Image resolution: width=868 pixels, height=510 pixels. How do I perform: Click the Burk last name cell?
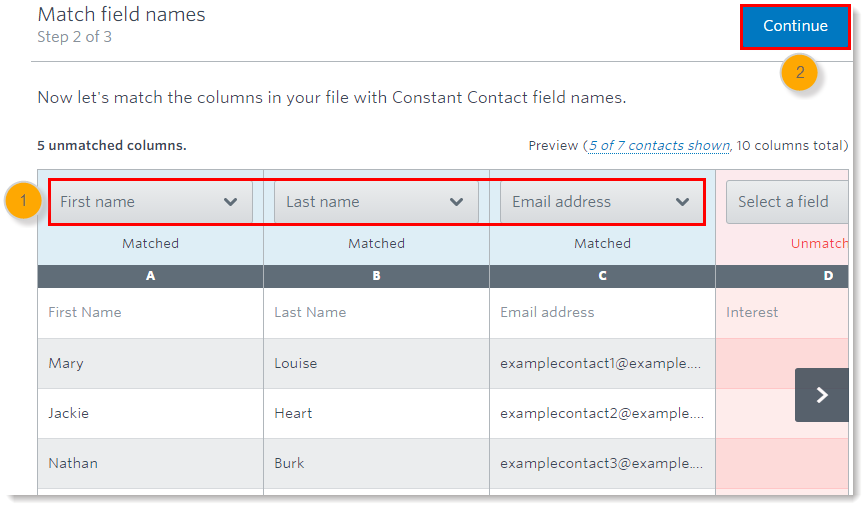(x=376, y=463)
